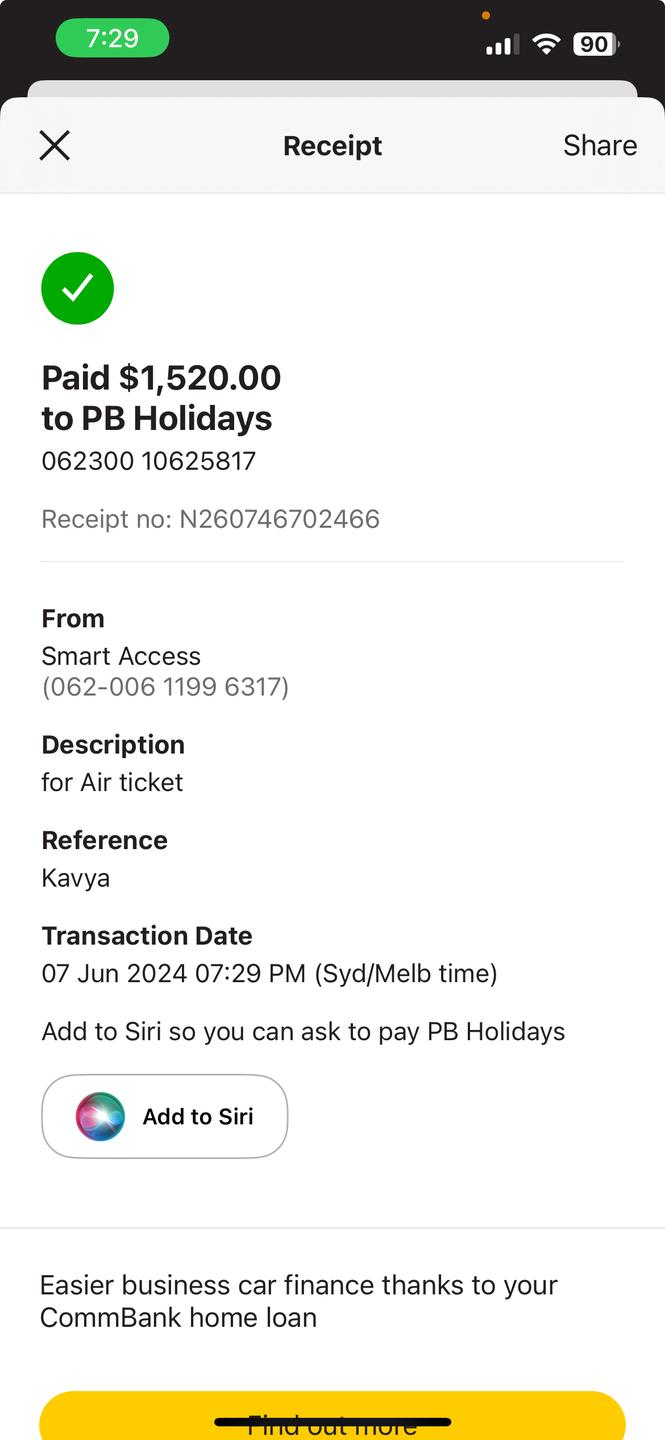Tap the payee account number 062300 10625817

click(149, 461)
